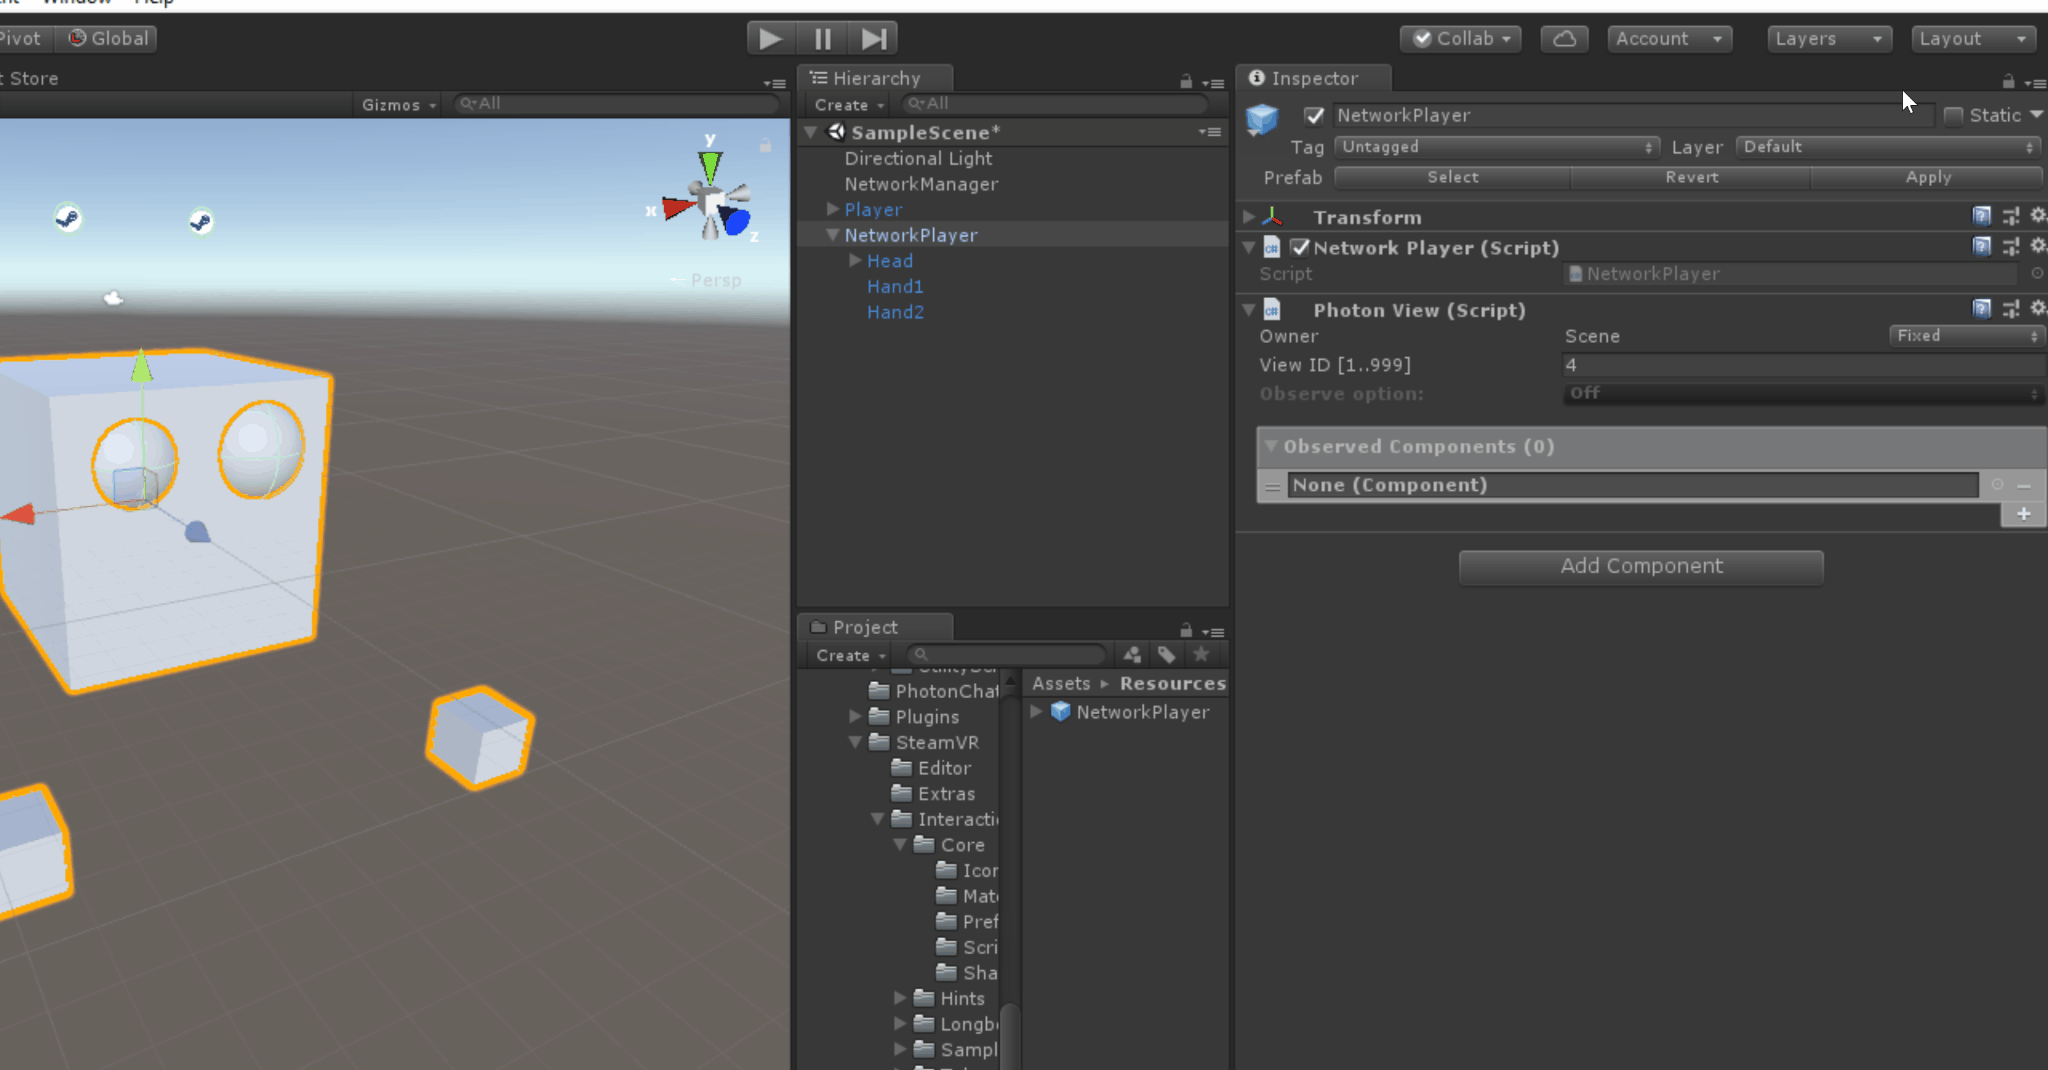Open the Layer dropdown showing Default
The height and width of the screenshot is (1070, 2048).
coord(1888,147)
